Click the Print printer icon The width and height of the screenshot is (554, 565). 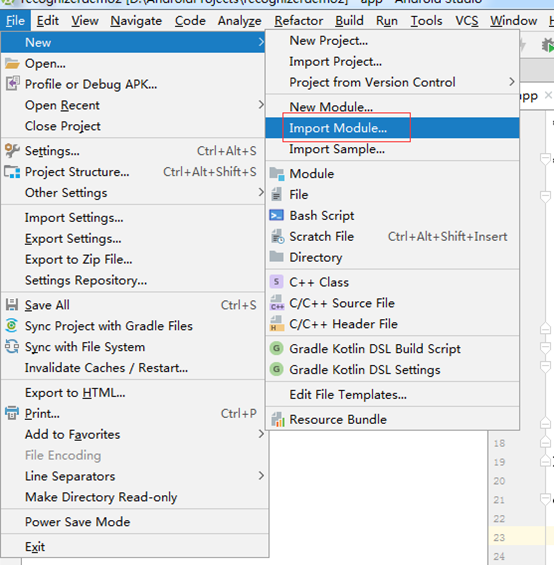pyautogui.click(x=12, y=413)
